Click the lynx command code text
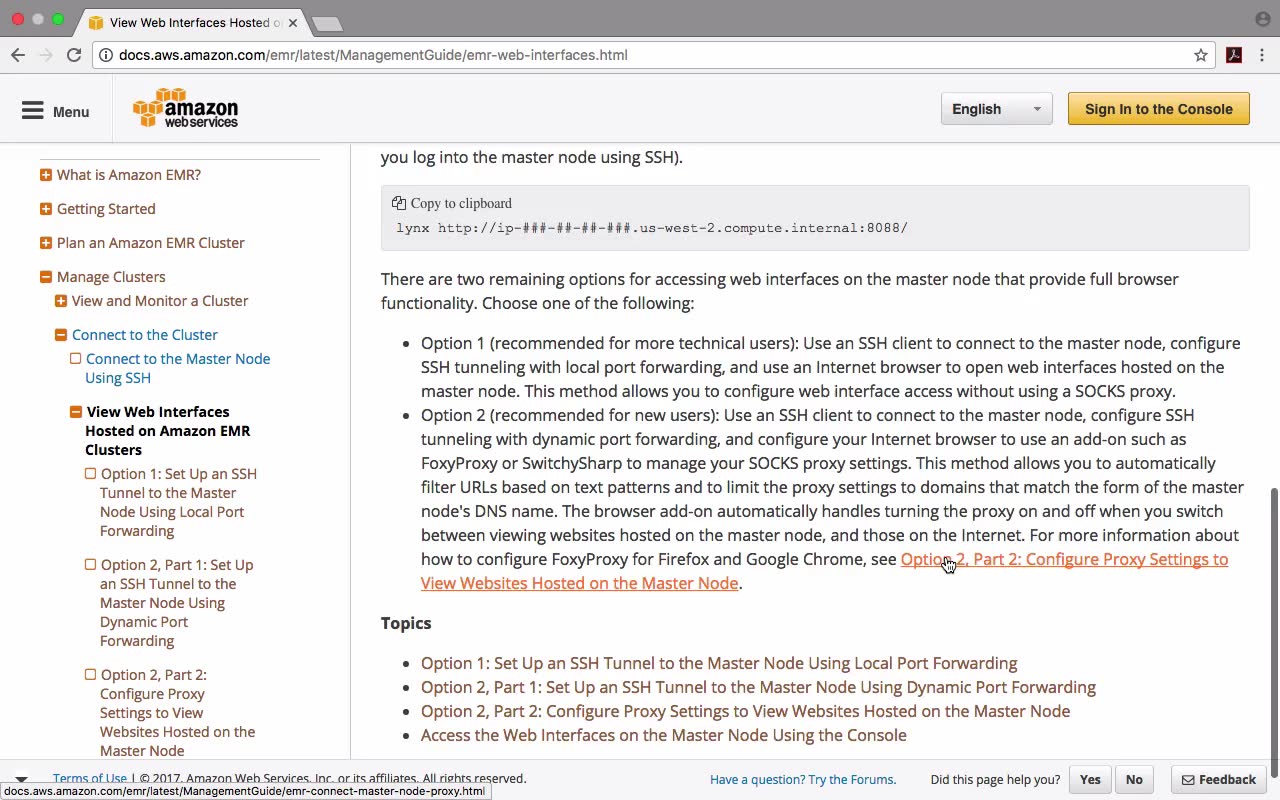The image size is (1280, 800). (x=652, y=228)
